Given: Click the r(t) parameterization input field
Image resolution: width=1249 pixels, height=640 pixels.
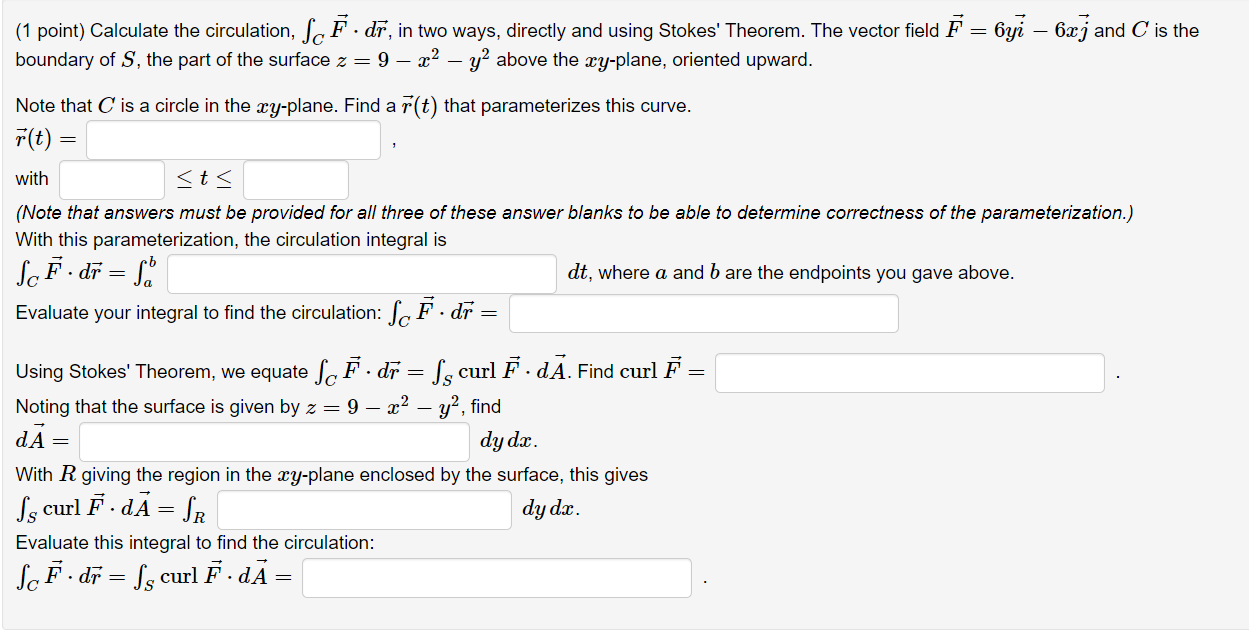Looking at the screenshot, I should (x=232, y=140).
